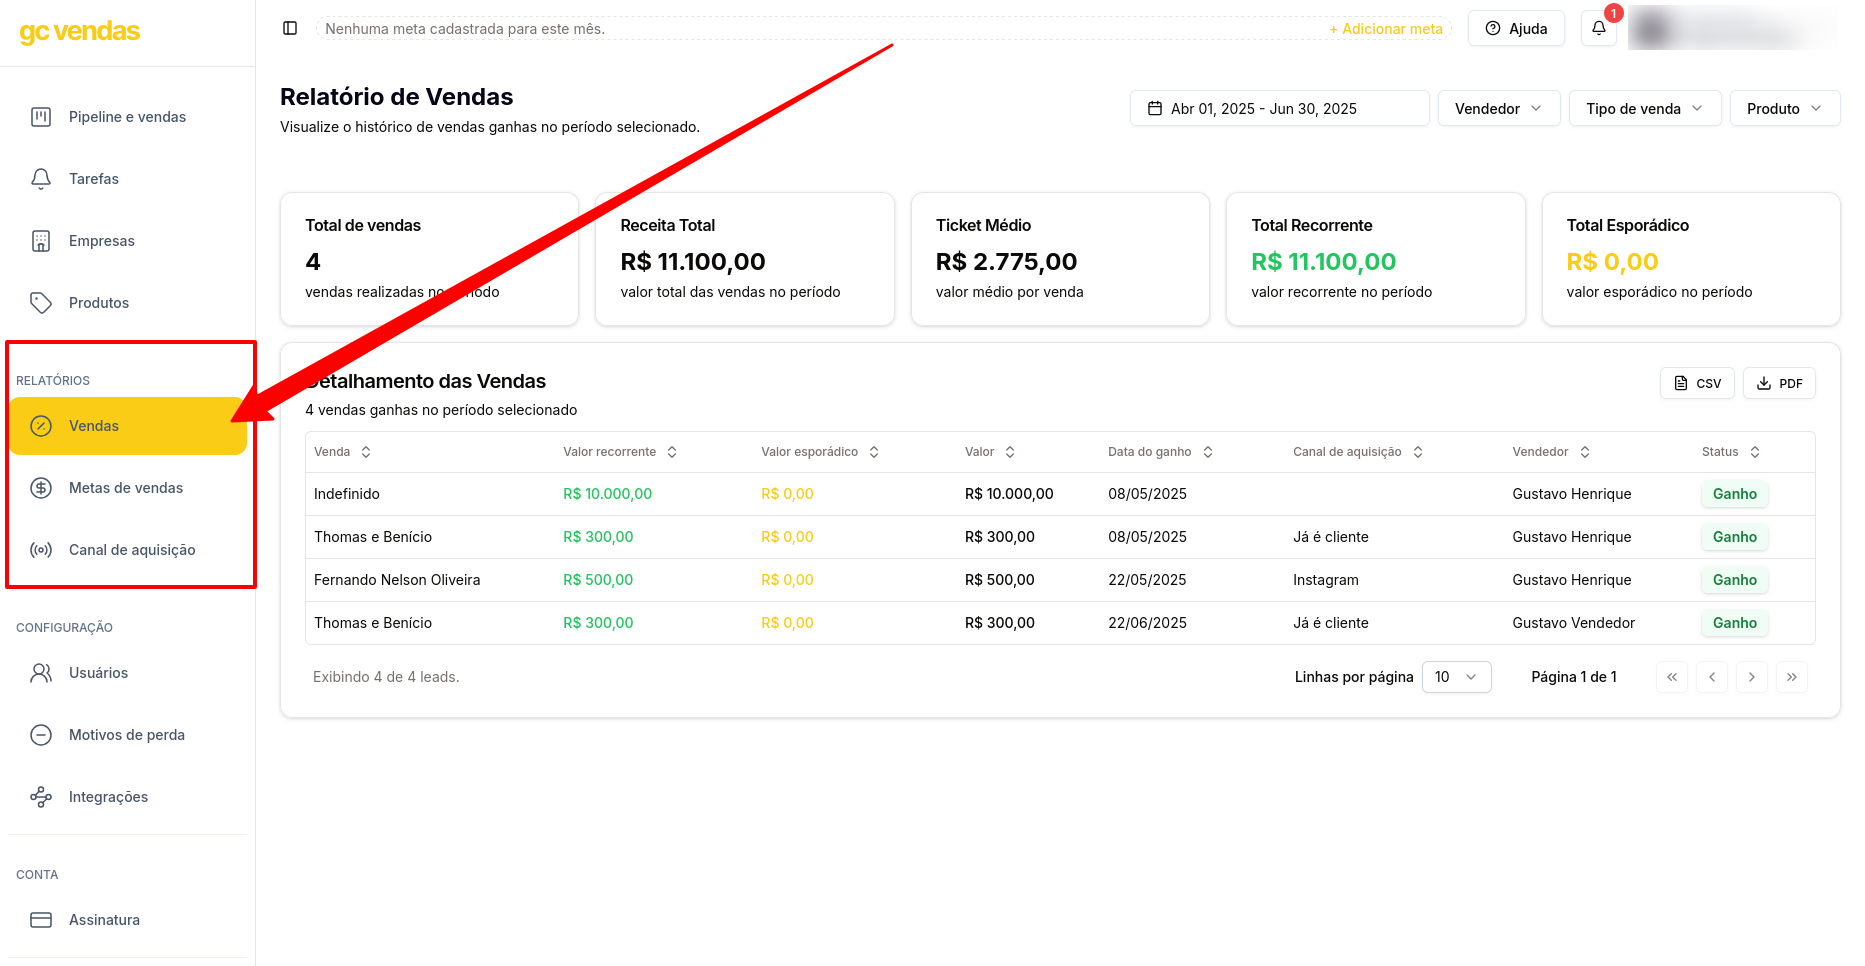Click Ganho status in Fernando Nelson Oliveira row
The height and width of the screenshot is (966, 1865).
click(x=1735, y=580)
